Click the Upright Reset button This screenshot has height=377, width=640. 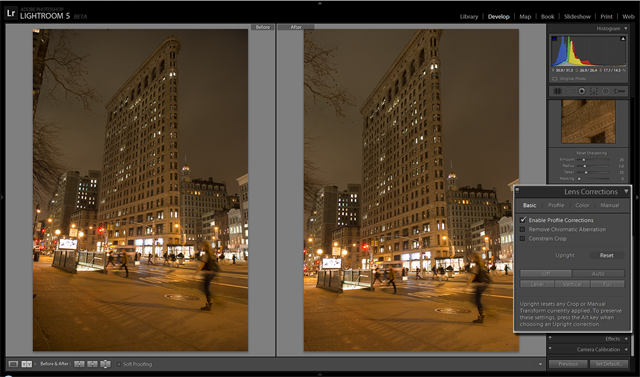pyautogui.click(x=607, y=255)
